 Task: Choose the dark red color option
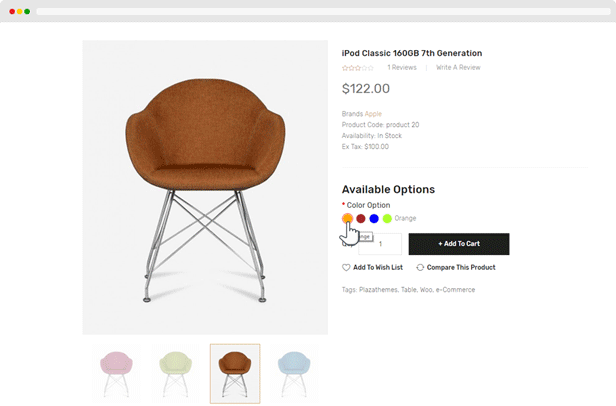(361, 219)
